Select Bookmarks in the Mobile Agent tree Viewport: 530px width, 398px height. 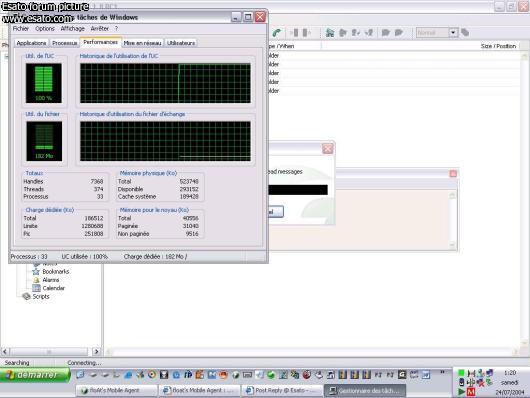(x=55, y=272)
